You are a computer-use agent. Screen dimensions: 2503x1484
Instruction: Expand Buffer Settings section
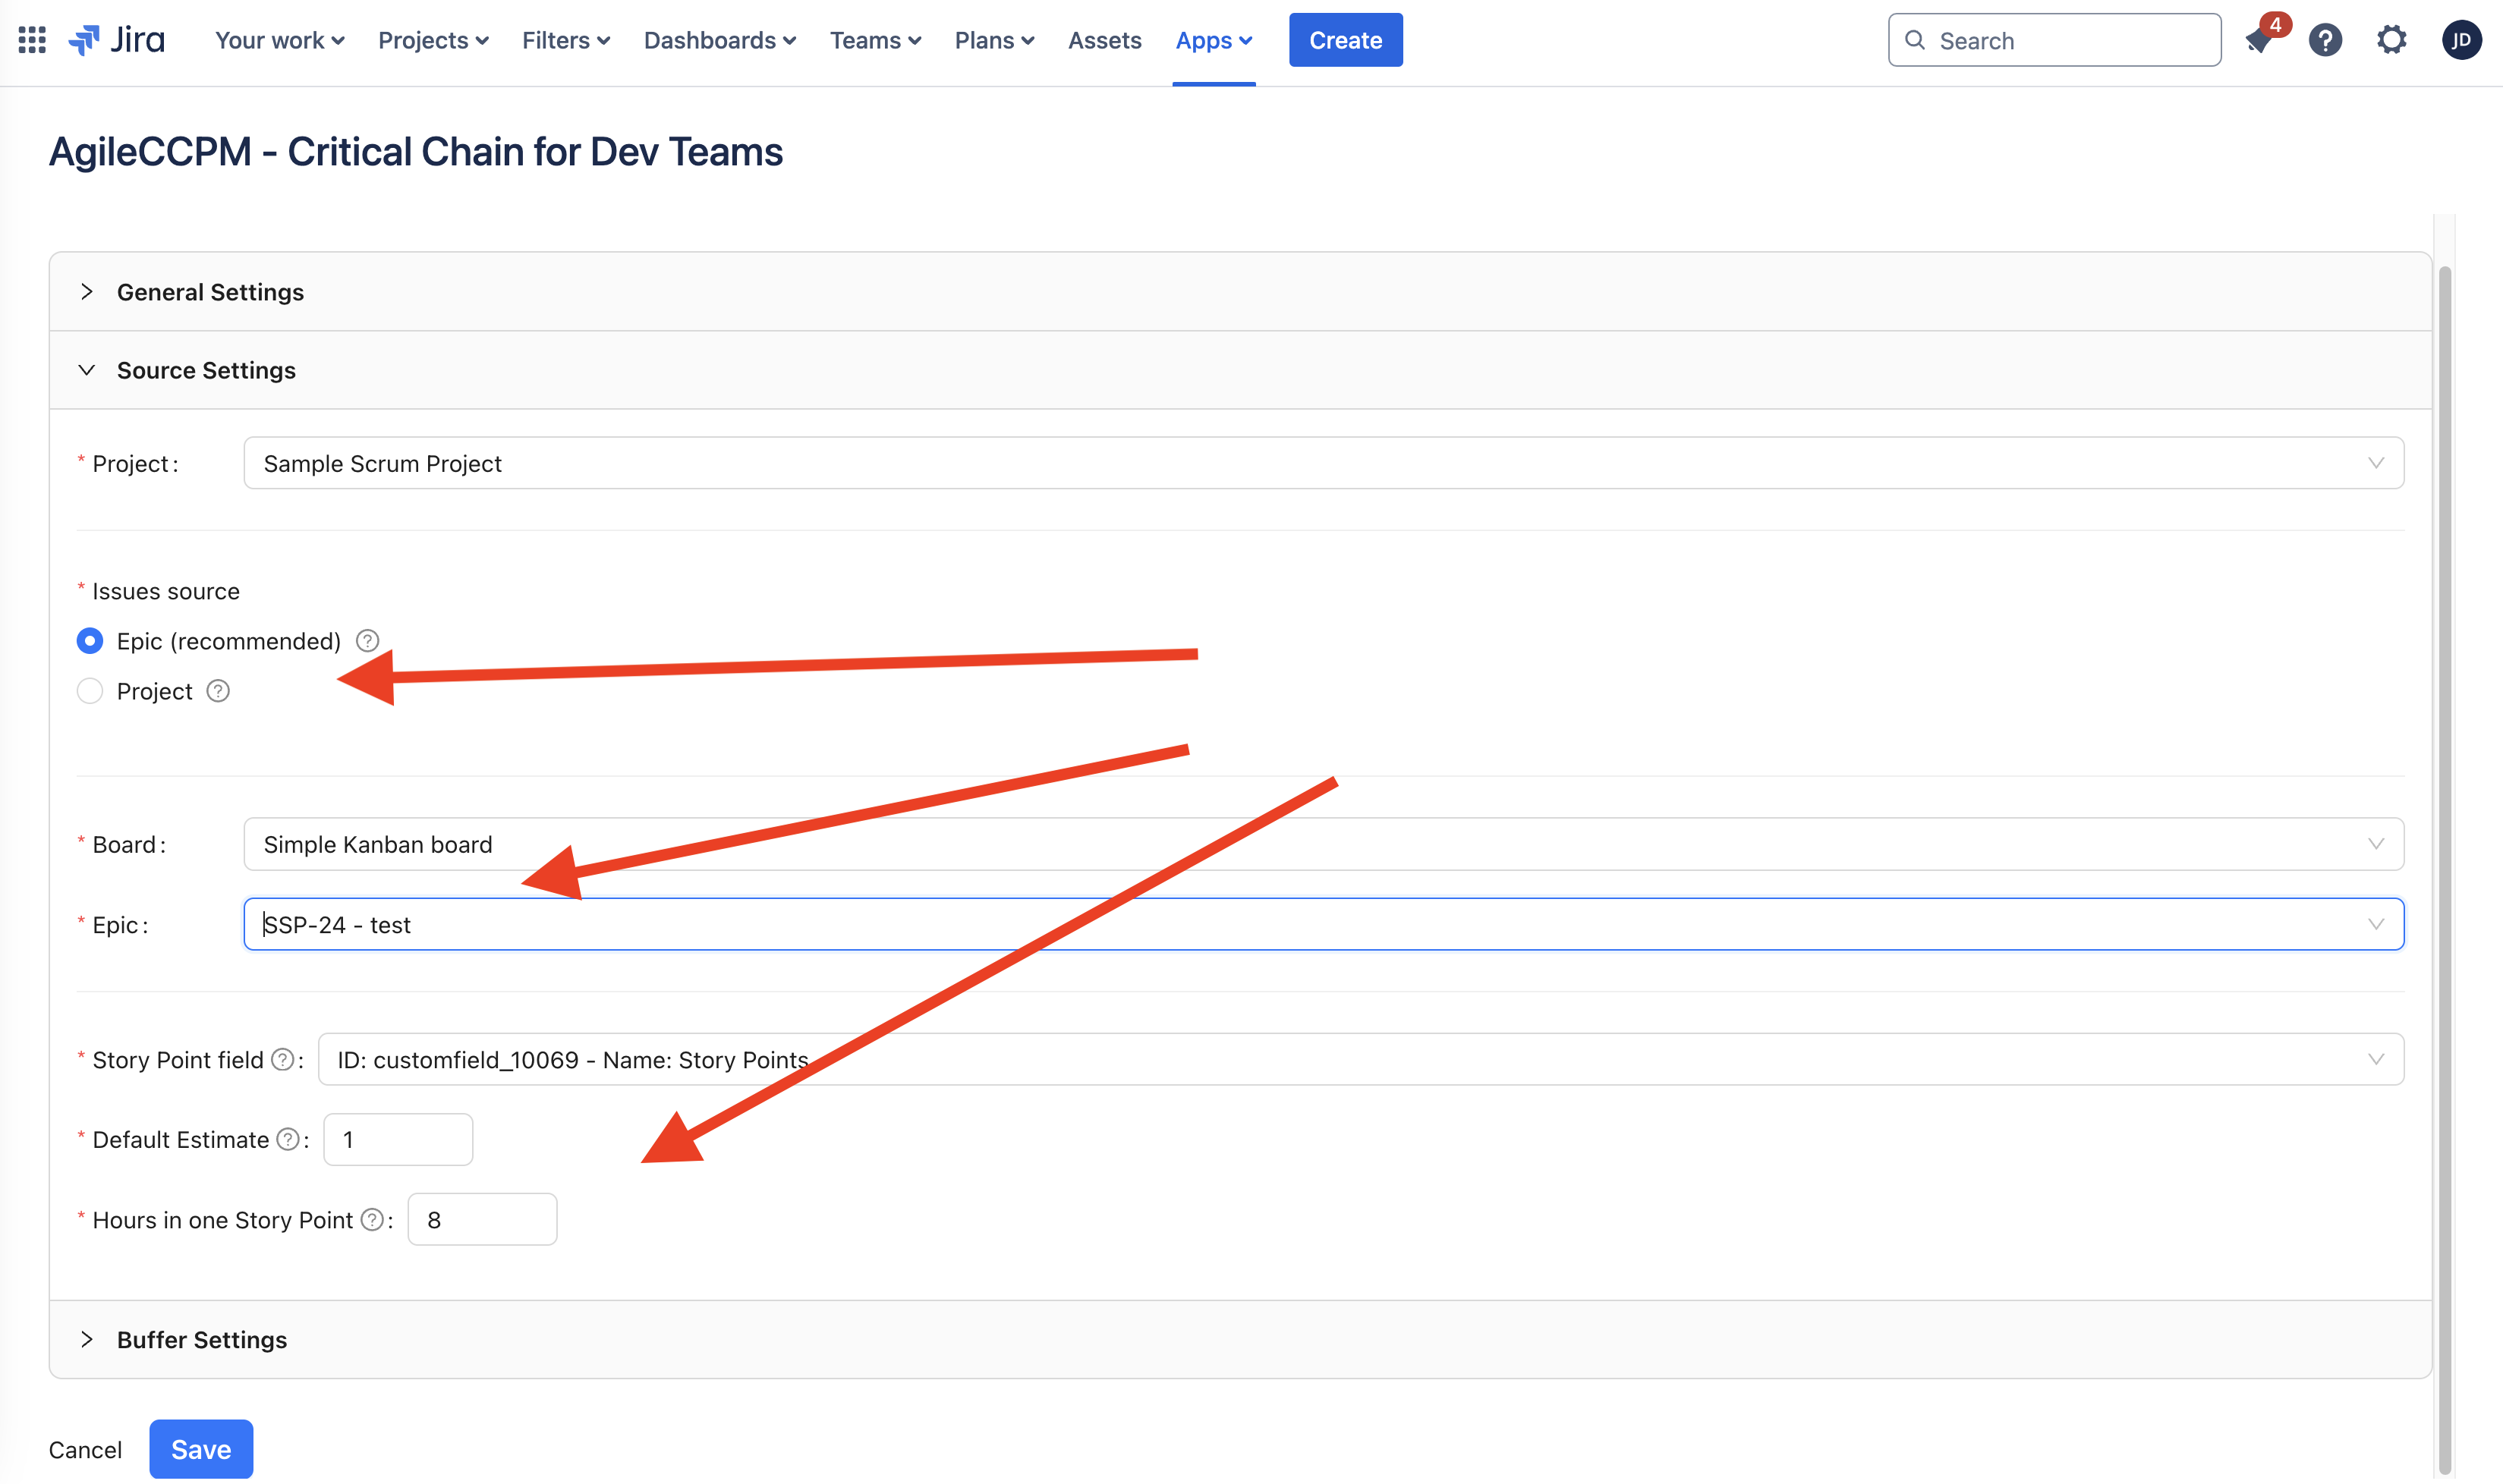1240,1339
